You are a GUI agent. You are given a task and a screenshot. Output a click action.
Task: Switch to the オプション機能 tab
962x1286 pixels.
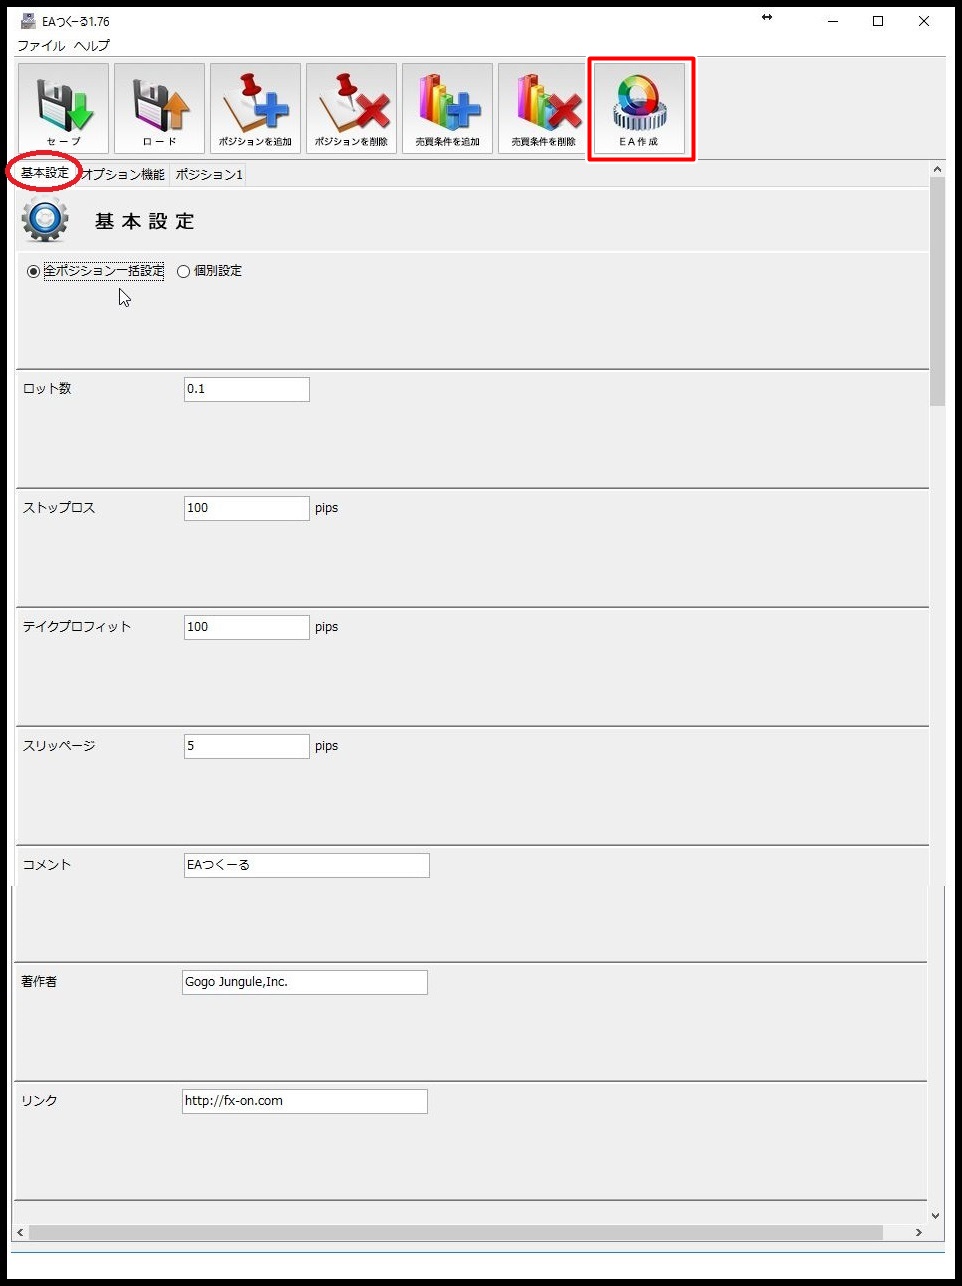tap(124, 174)
